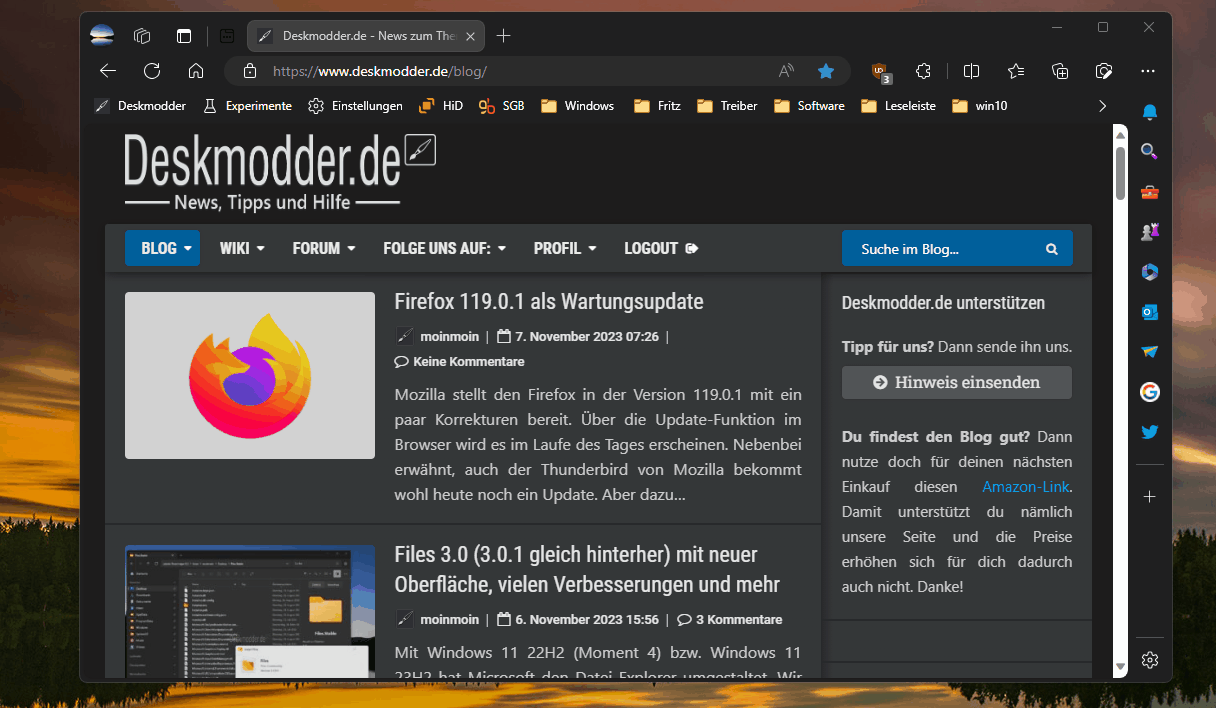Click the Deskmodder.de site logo

coord(280,172)
